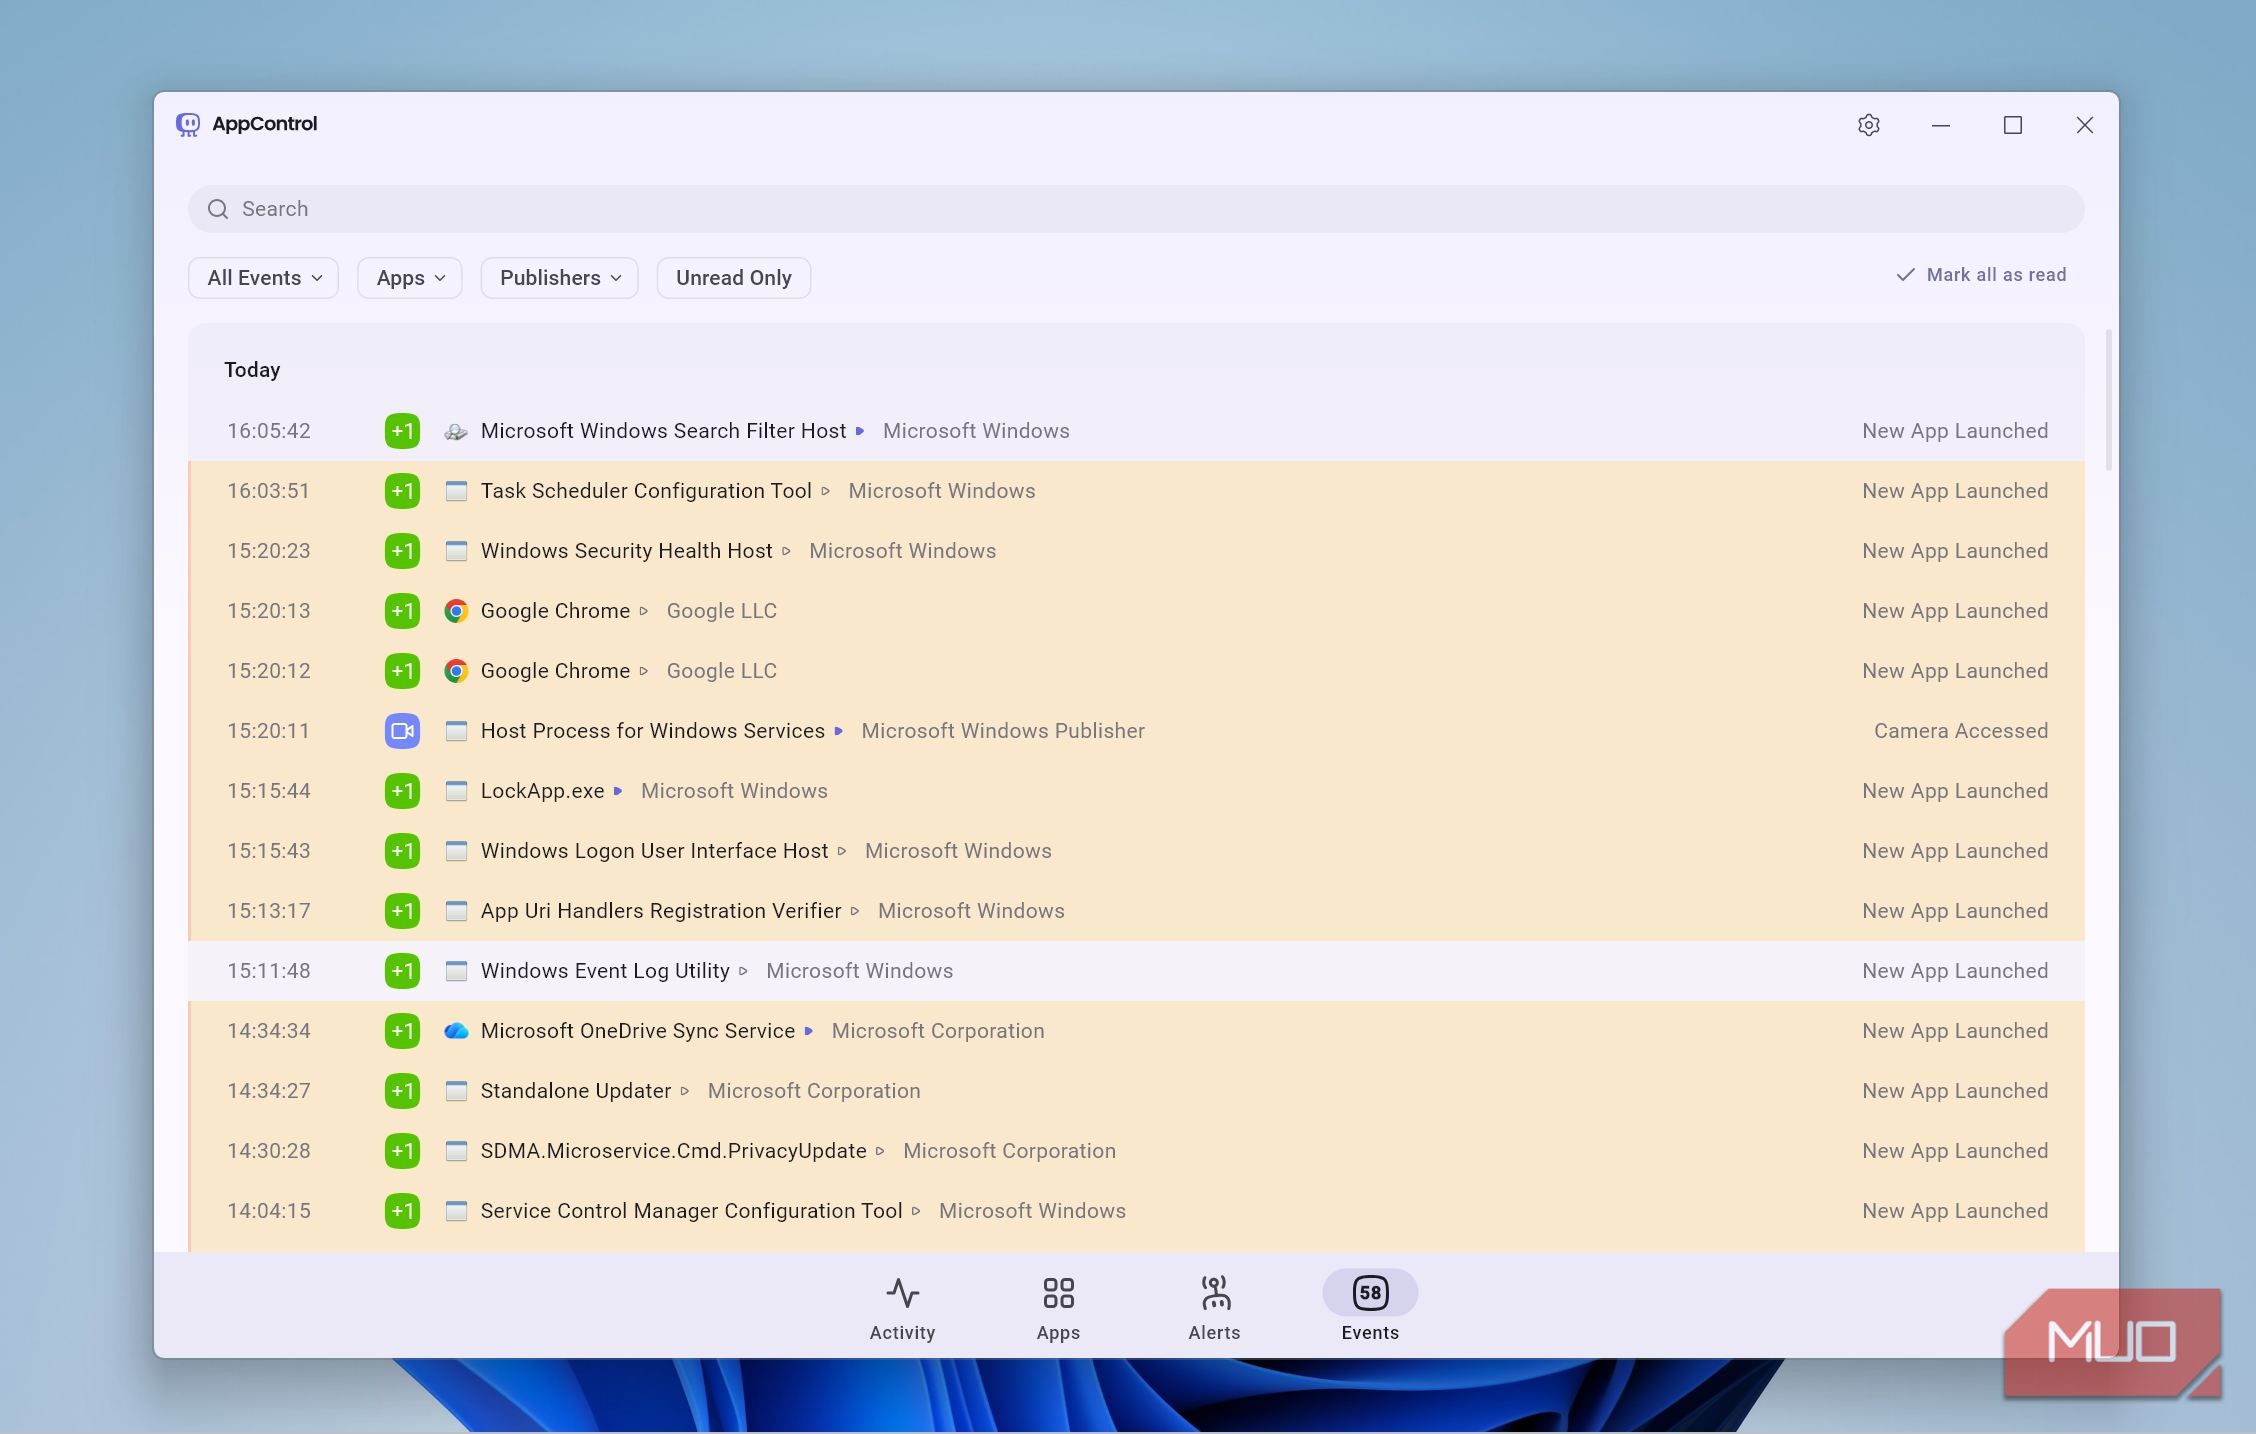Open the Publishers filter dropdown
Viewport: 2256px width, 1434px height.
tap(560, 278)
